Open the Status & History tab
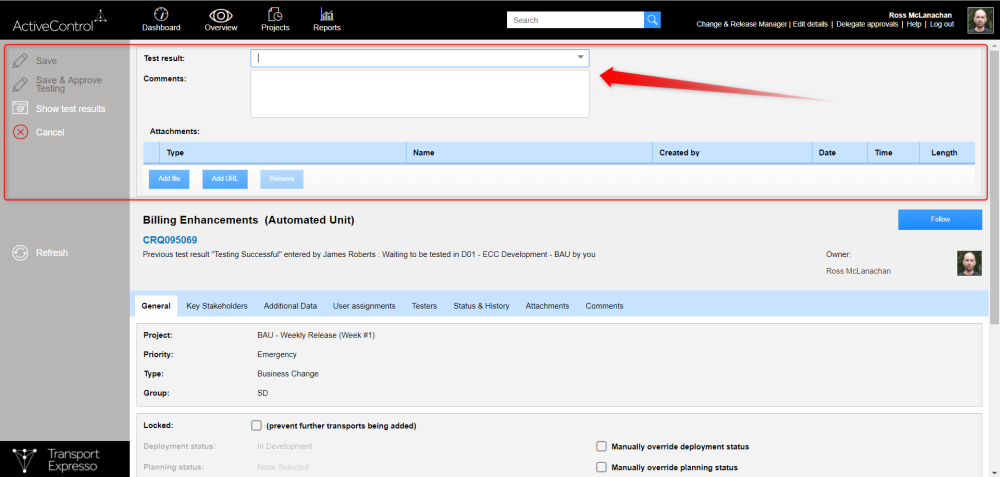This screenshot has height=477, width=1000. 482,306
